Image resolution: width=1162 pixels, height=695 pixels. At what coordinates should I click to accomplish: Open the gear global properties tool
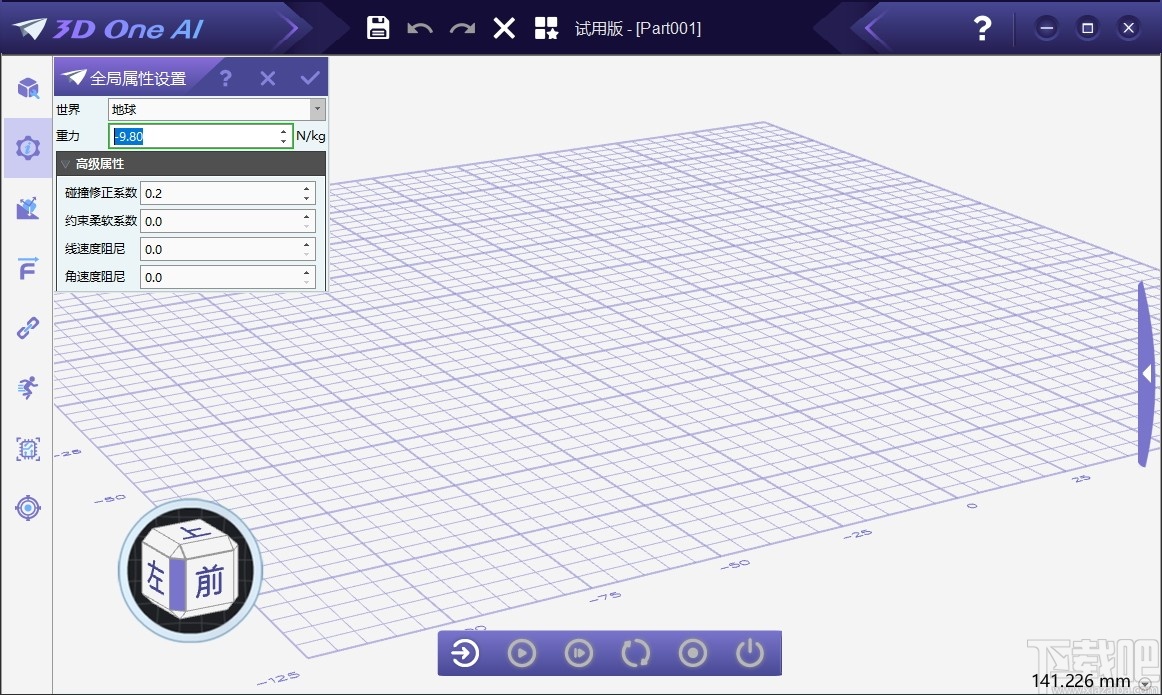[x=28, y=148]
